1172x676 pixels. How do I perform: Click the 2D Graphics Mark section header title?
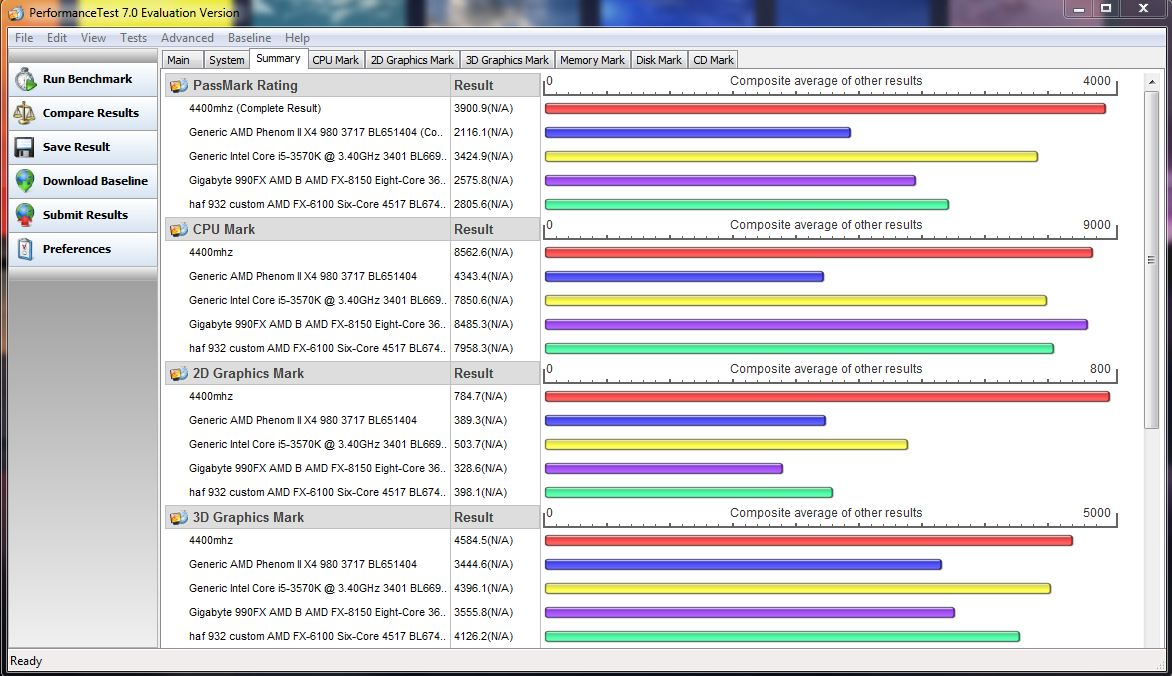point(248,373)
